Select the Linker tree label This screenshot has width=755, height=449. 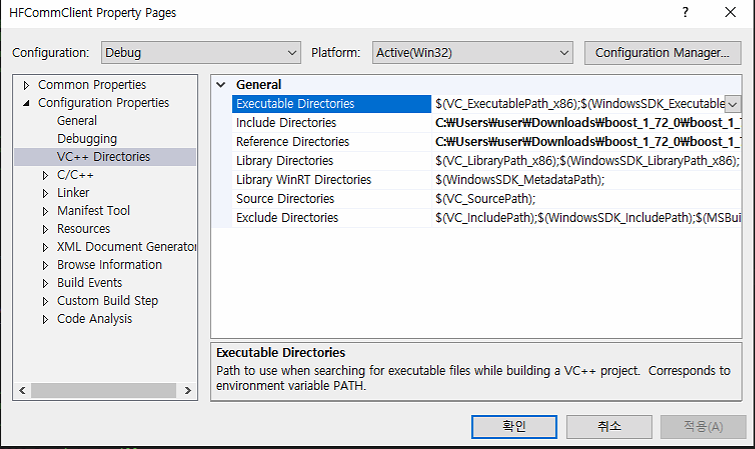[73, 193]
